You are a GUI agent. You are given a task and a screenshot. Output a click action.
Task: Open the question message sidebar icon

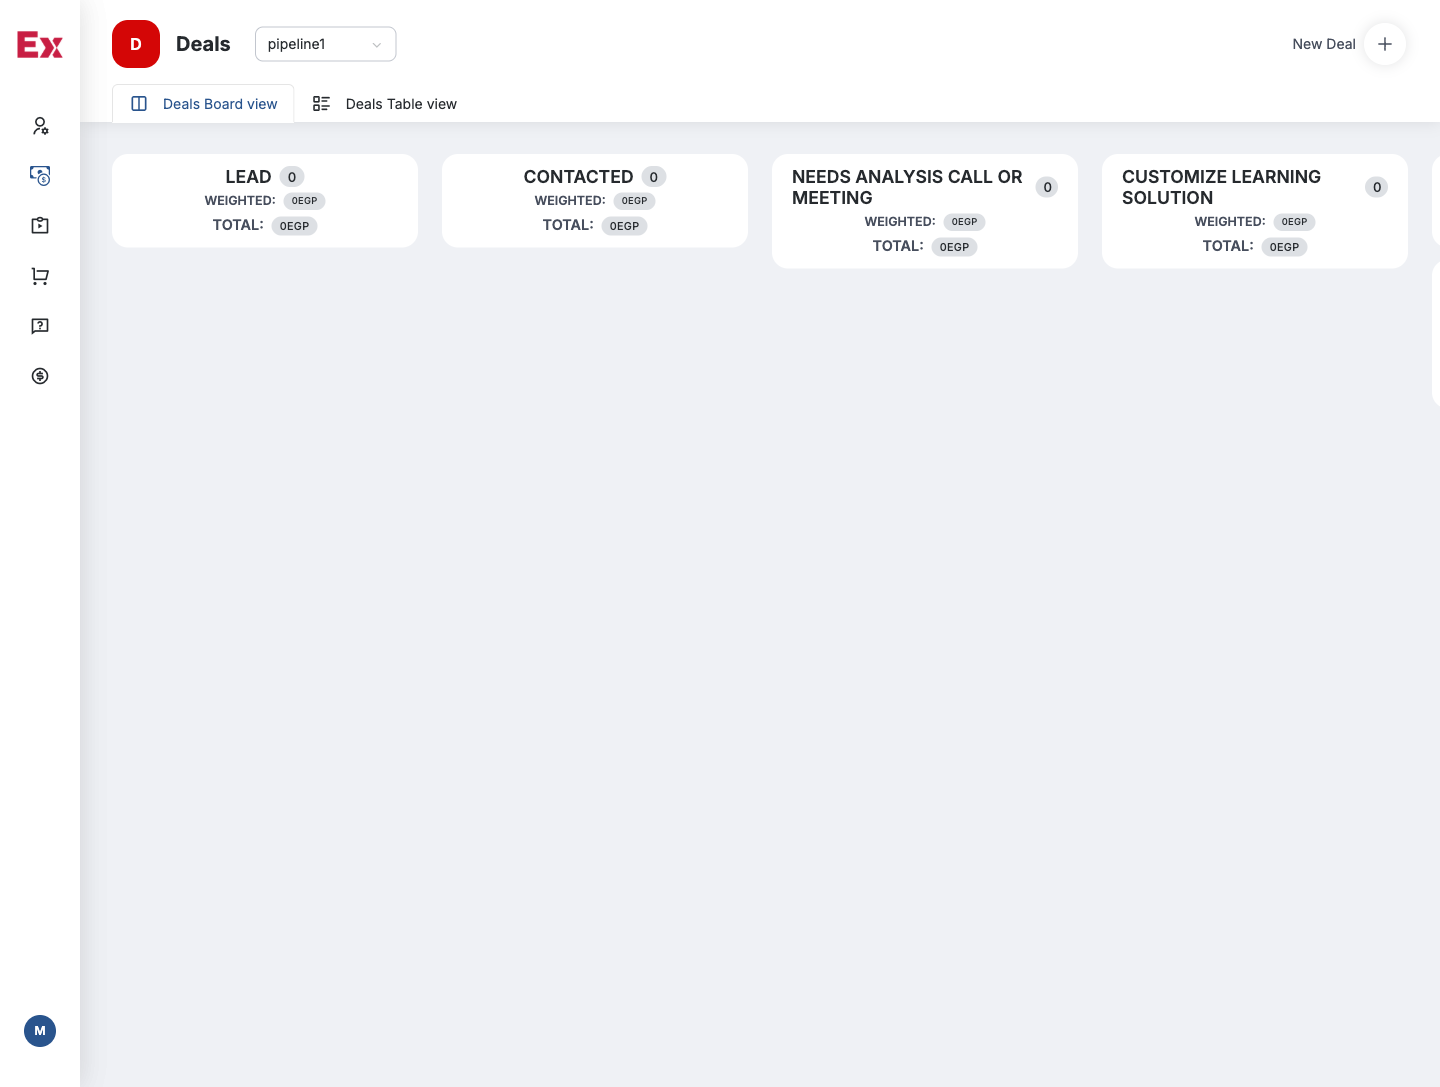[x=40, y=326]
